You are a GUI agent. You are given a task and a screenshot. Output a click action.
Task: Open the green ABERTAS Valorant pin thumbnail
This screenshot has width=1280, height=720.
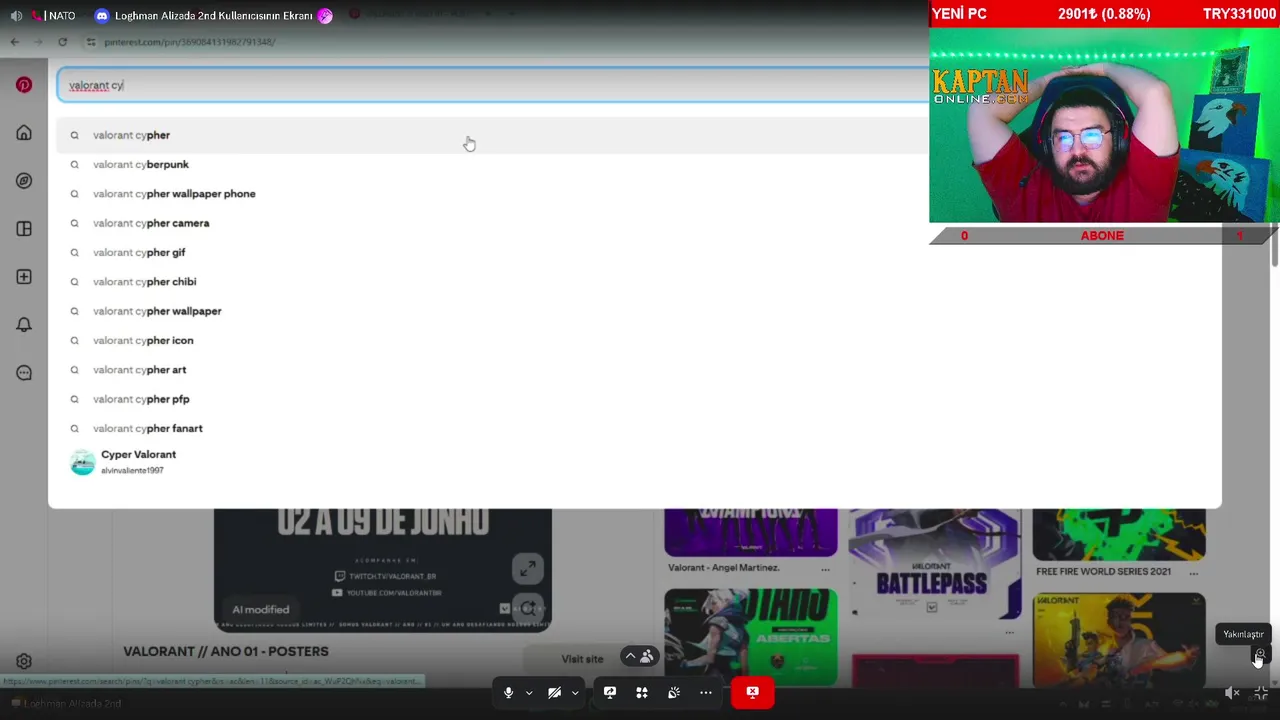pos(751,637)
